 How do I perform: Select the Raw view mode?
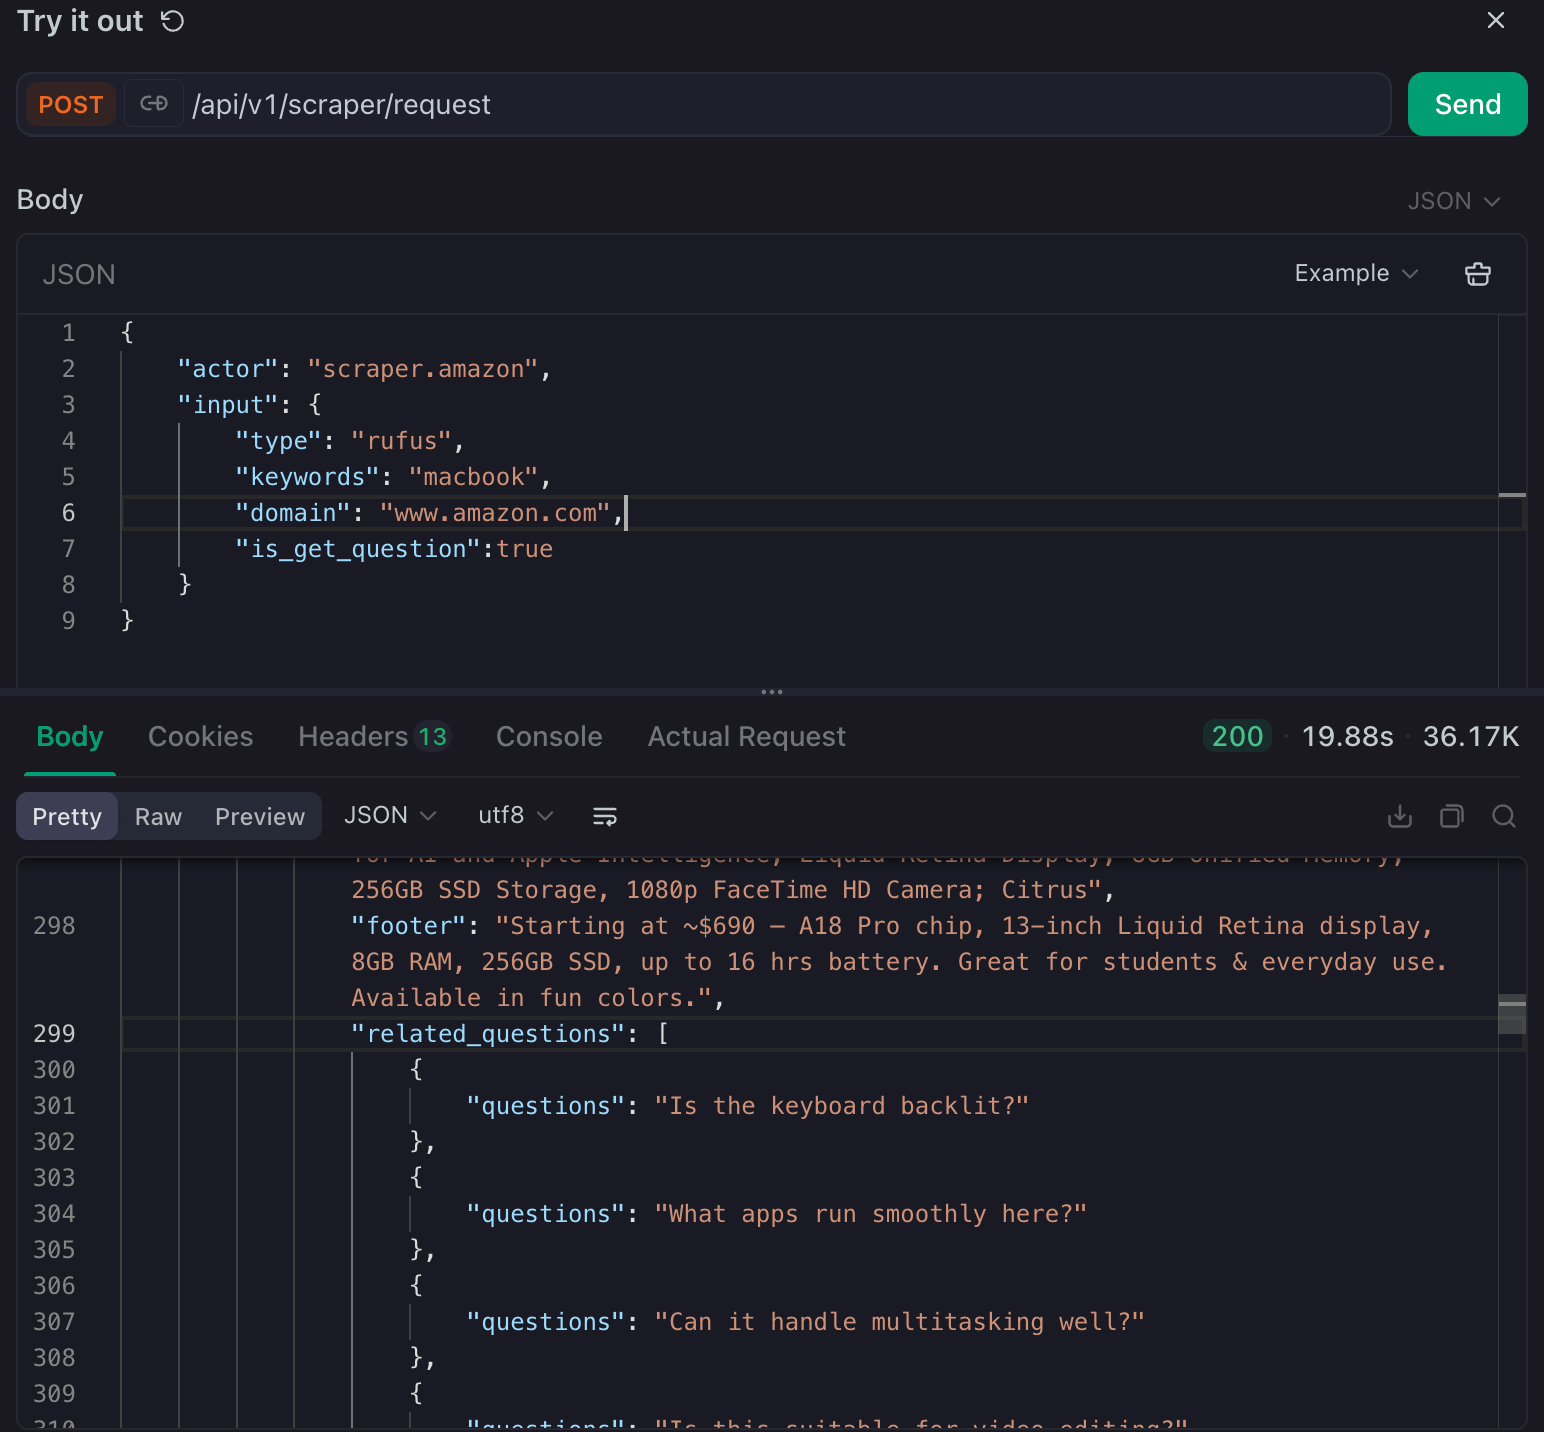point(158,816)
